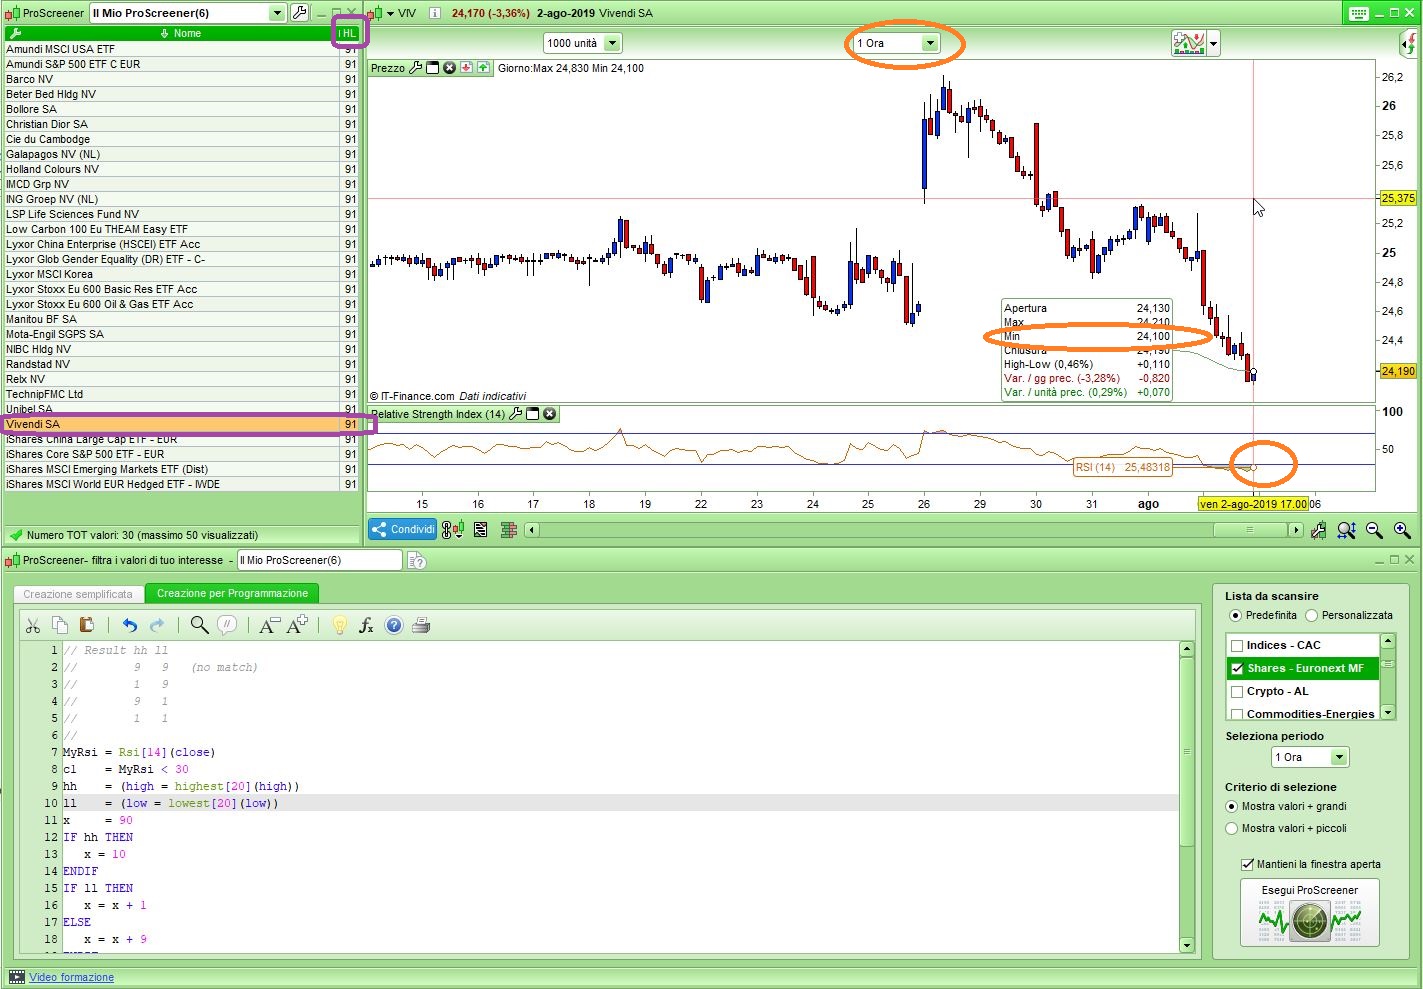Undo the last code edit

(130, 626)
